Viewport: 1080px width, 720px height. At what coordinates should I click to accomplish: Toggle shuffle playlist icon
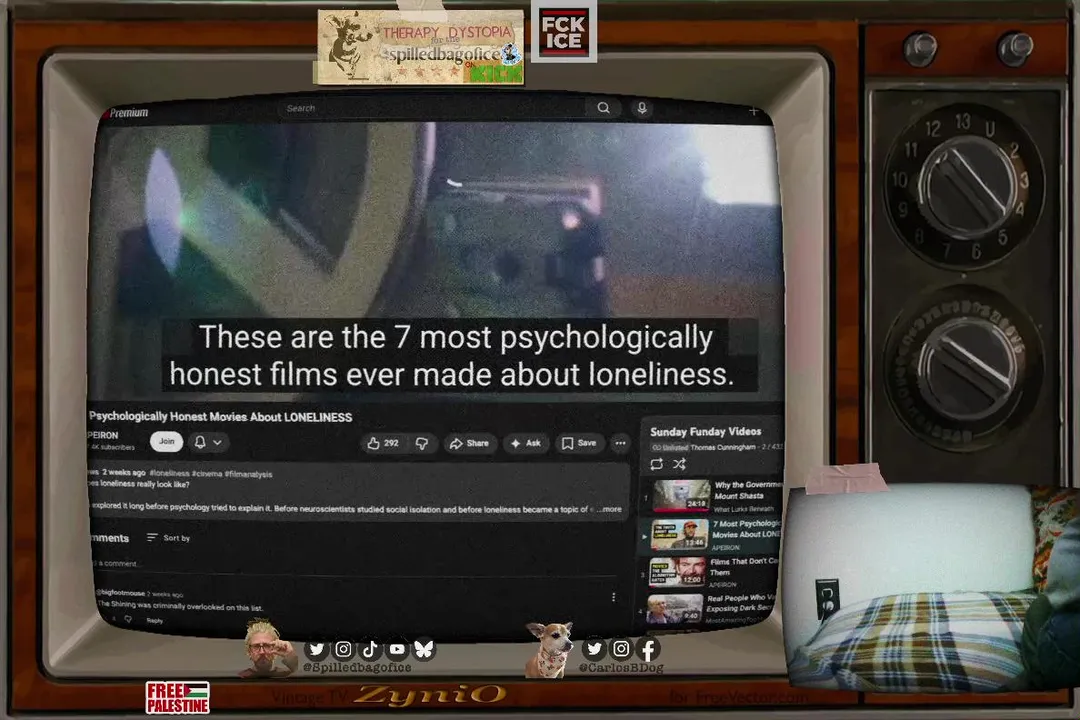point(679,464)
